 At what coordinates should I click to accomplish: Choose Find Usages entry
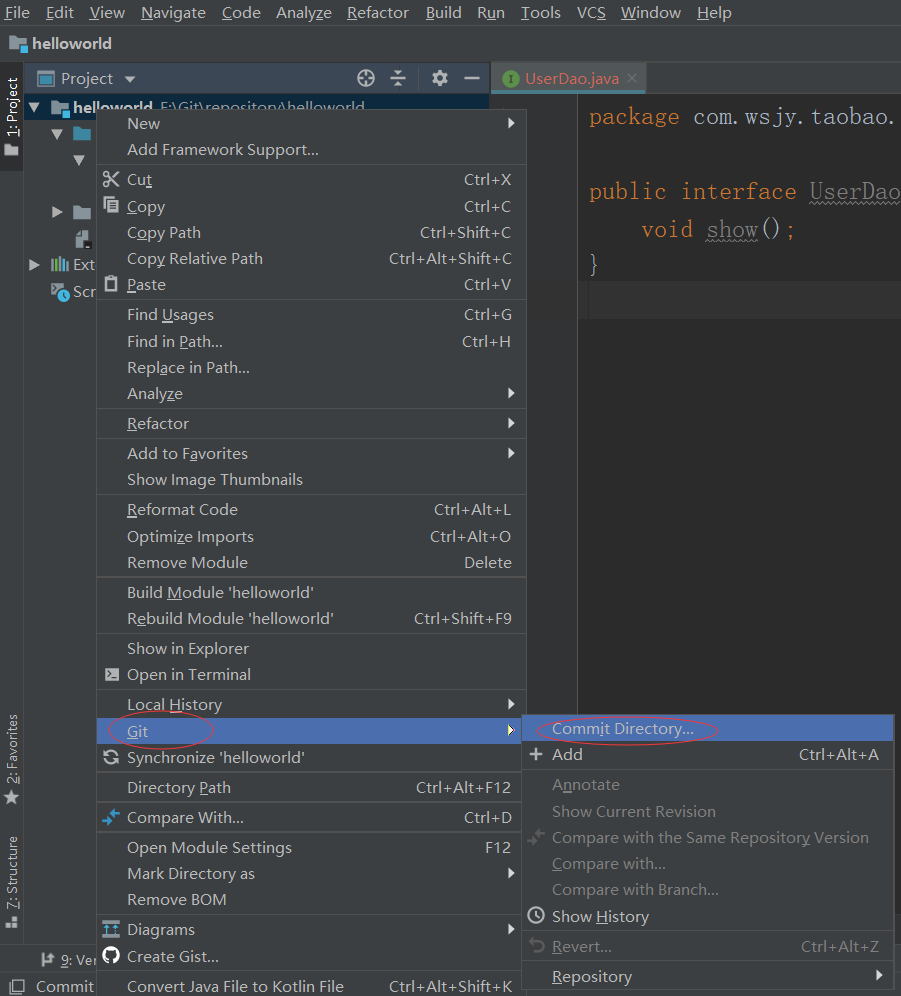(311, 314)
